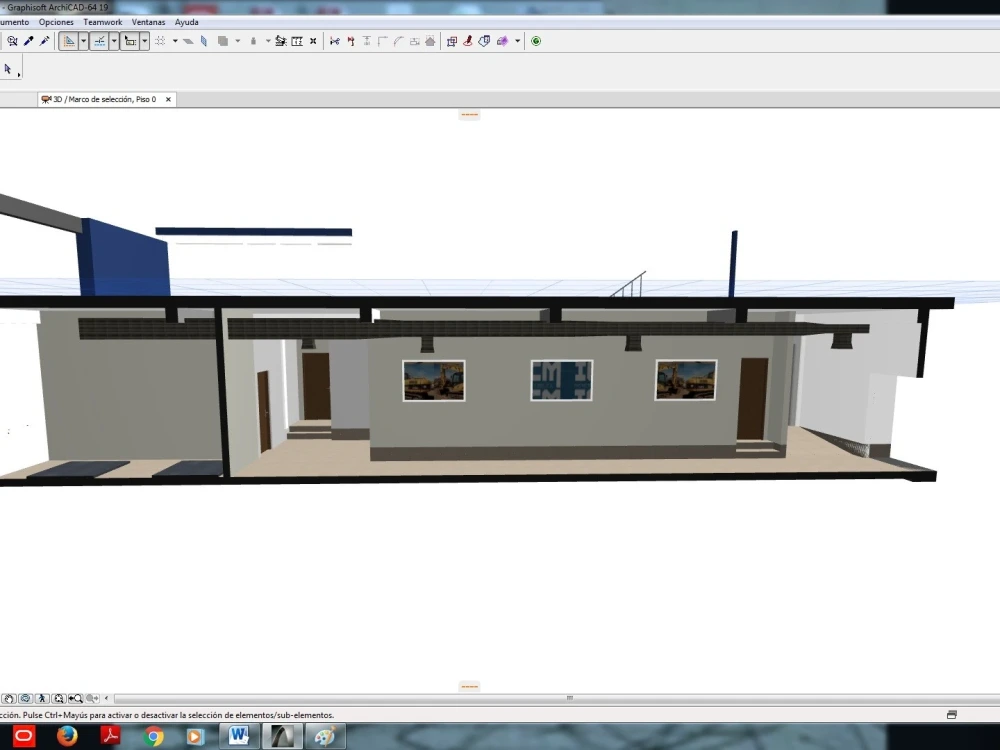The width and height of the screenshot is (1000, 750).
Task: Select the Arrow pointer tool
Action: [x=8, y=68]
